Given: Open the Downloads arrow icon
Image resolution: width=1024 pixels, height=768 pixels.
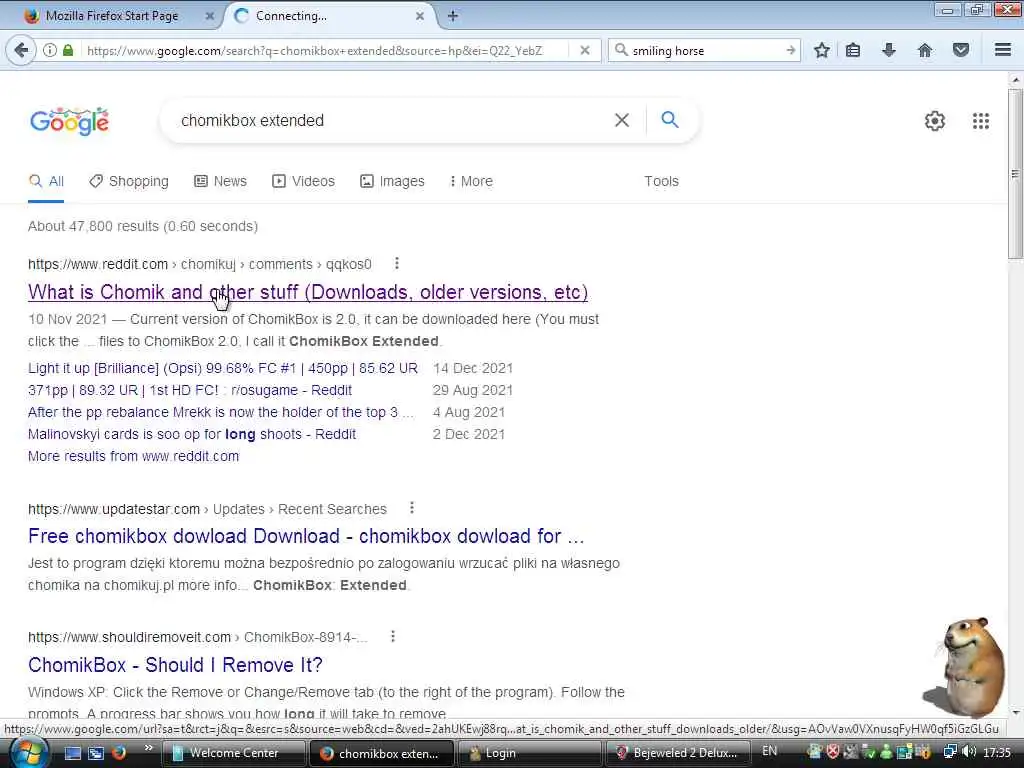Looking at the screenshot, I should tap(889, 50).
